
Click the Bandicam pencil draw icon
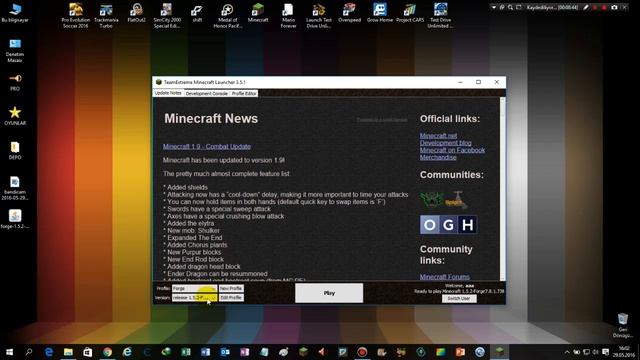[x=586, y=7]
